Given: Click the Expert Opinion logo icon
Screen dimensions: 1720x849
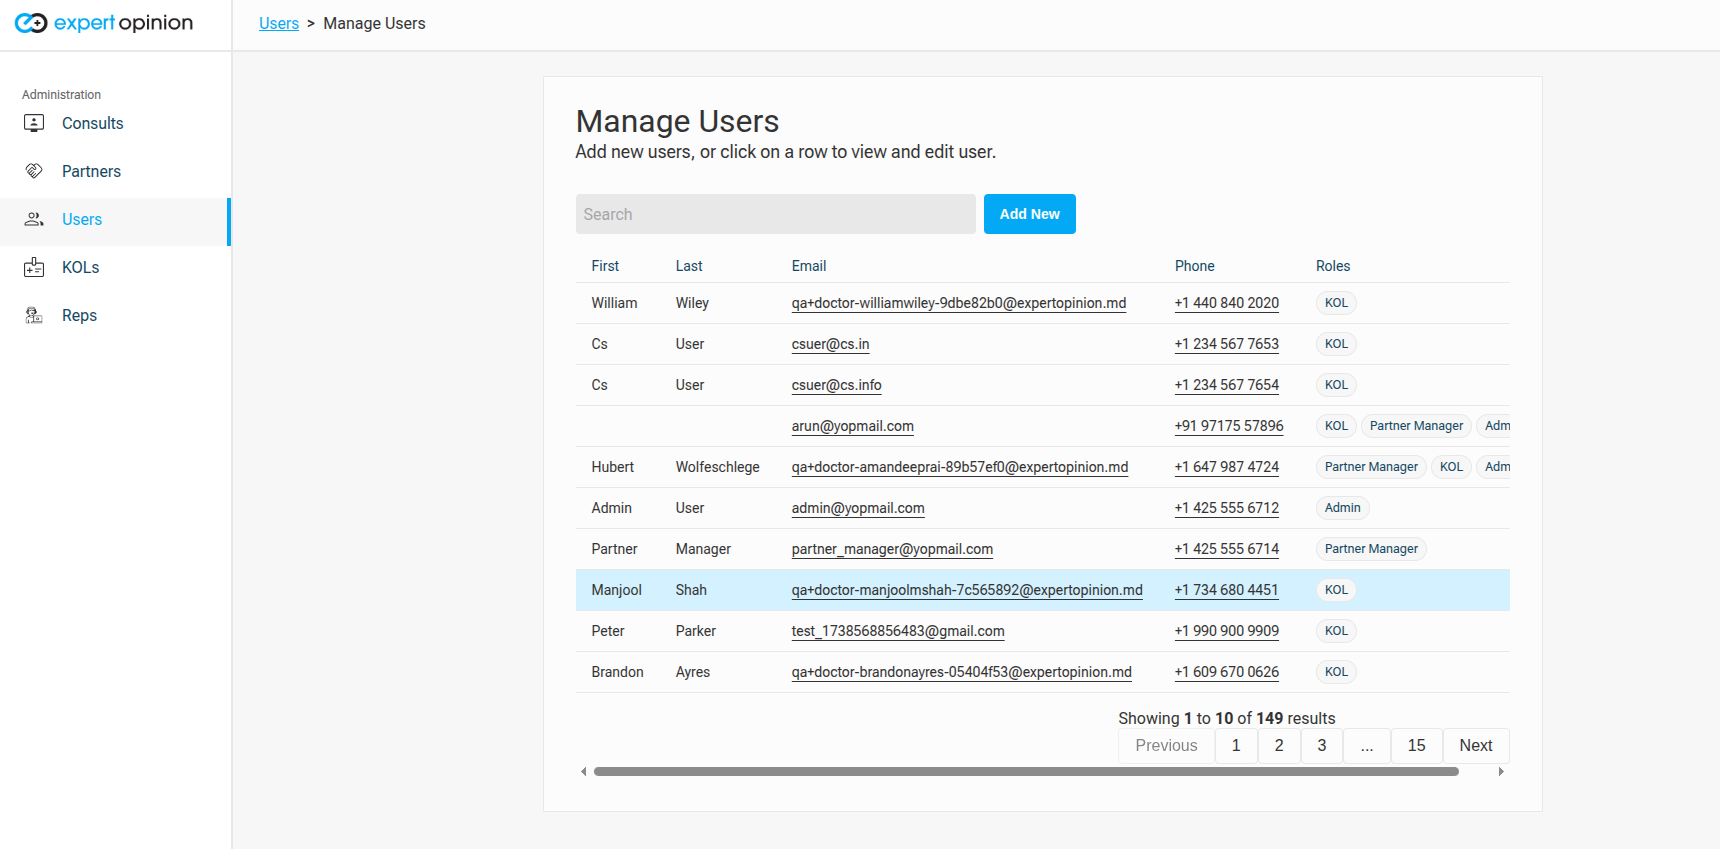Looking at the screenshot, I should click(x=31, y=23).
